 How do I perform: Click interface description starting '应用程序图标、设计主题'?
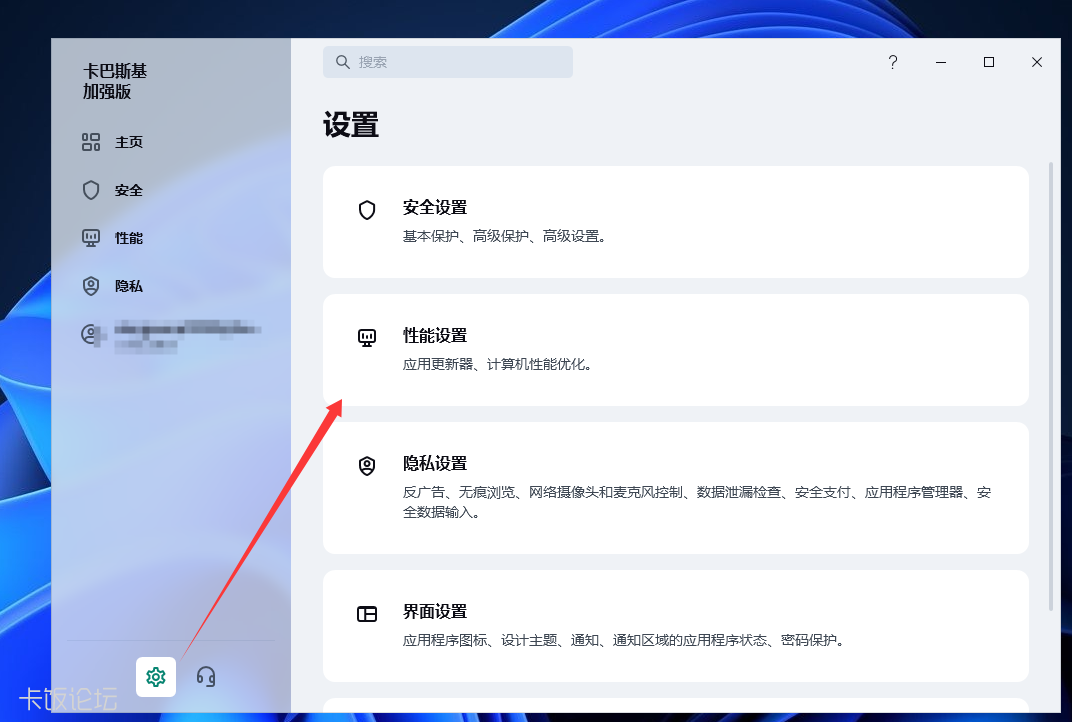pos(624,641)
